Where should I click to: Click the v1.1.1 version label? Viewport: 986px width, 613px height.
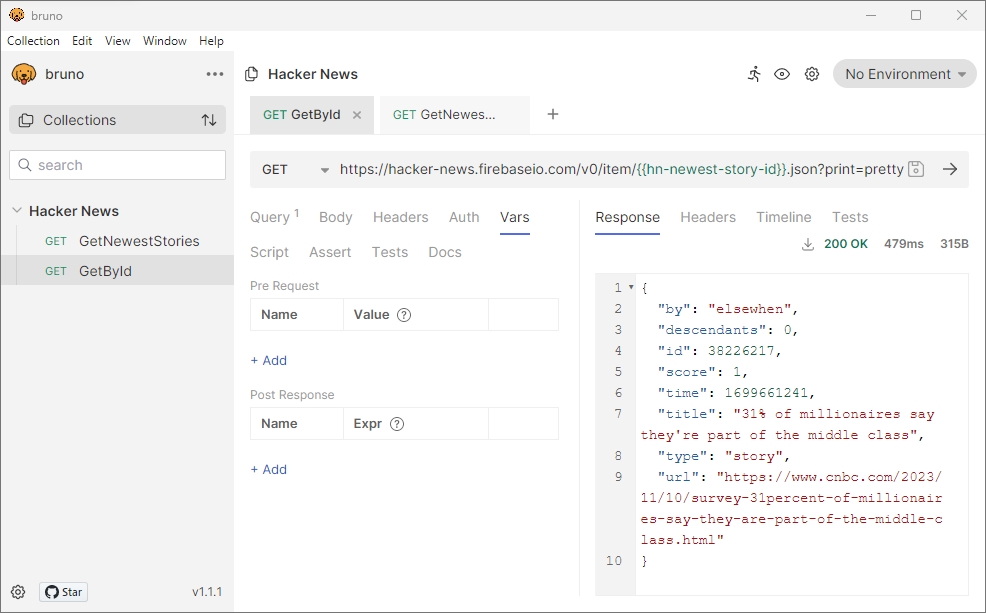pos(207,592)
